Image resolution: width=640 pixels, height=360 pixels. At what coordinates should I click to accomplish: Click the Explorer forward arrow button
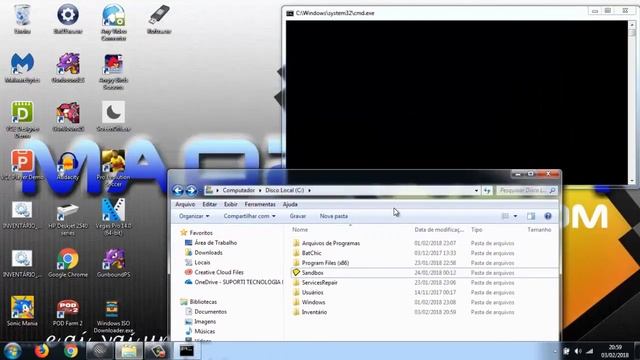191,190
